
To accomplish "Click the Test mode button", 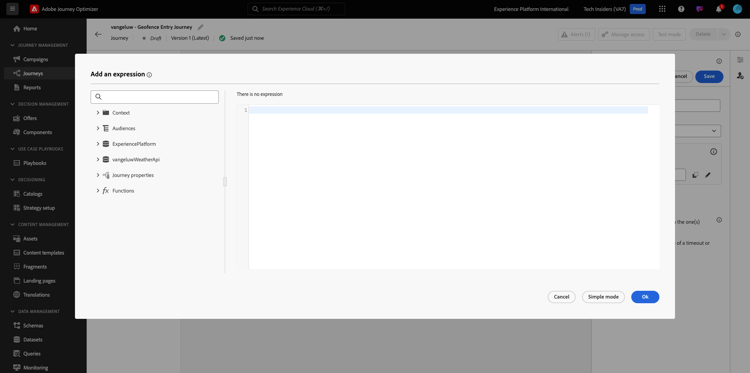I will 669,34.
